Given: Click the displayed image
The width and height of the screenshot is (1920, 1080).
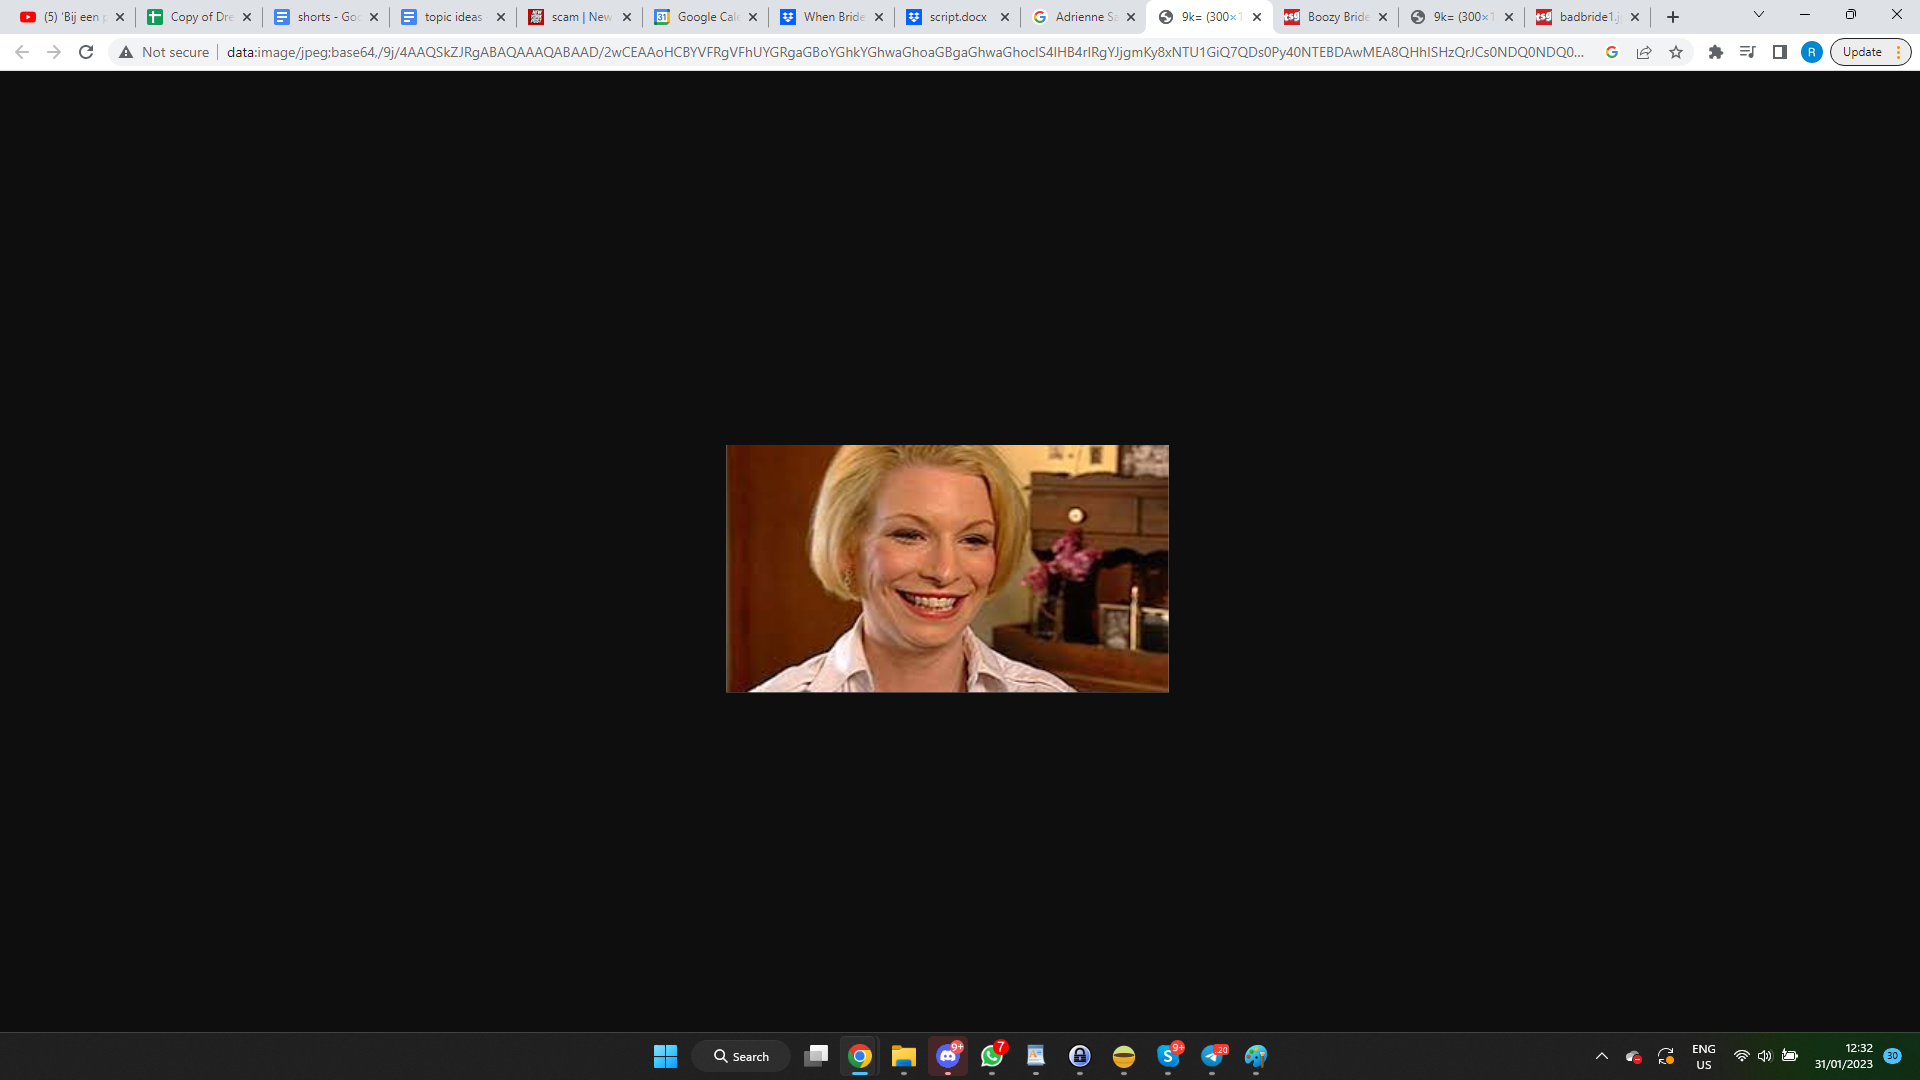Looking at the screenshot, I should coord(947,568).
